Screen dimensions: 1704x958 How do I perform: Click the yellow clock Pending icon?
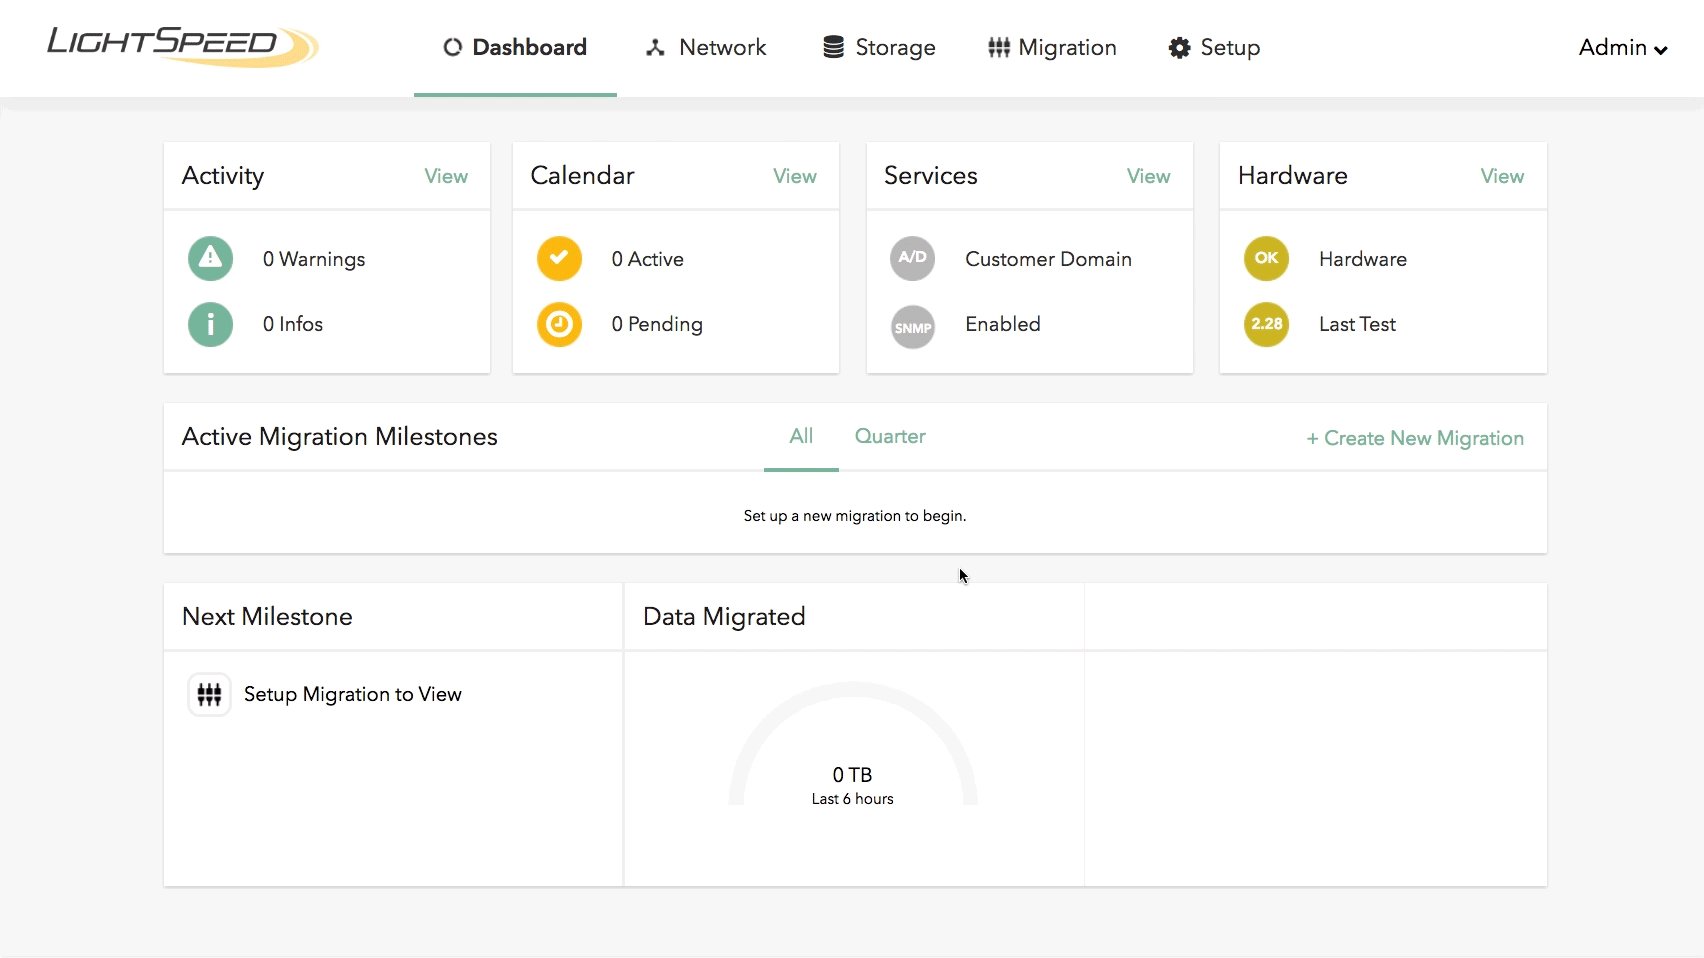coord(559,324)
